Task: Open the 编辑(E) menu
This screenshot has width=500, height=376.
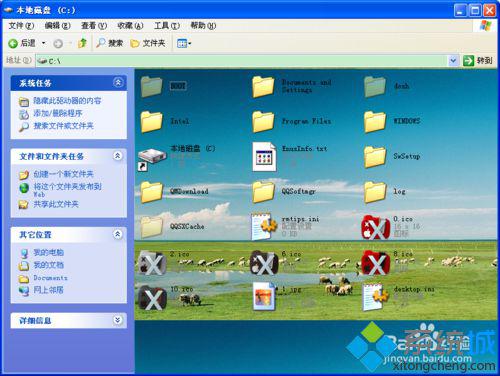Action: point(58,26)
